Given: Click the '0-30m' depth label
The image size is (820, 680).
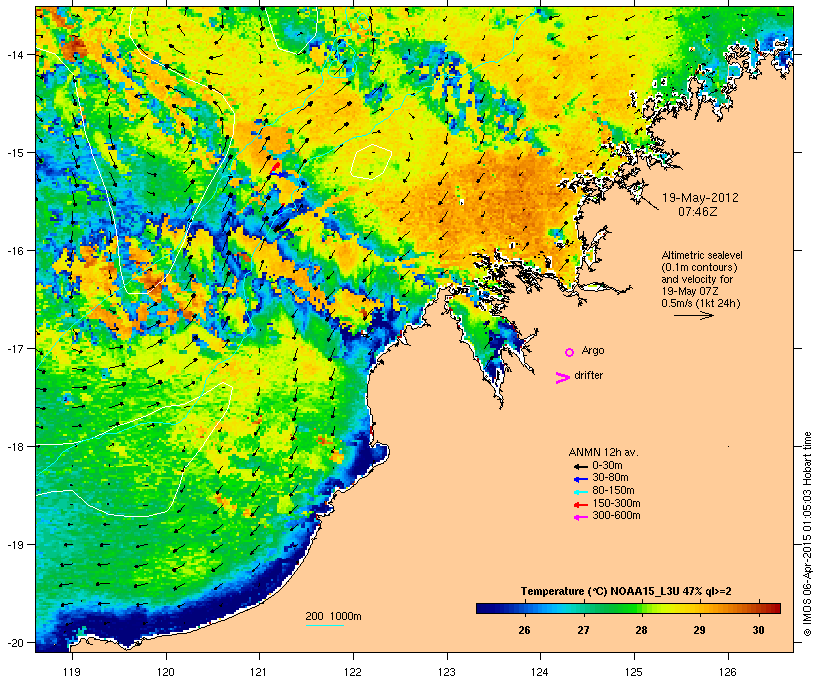Looking at the screenshot, I should point(607,466).
